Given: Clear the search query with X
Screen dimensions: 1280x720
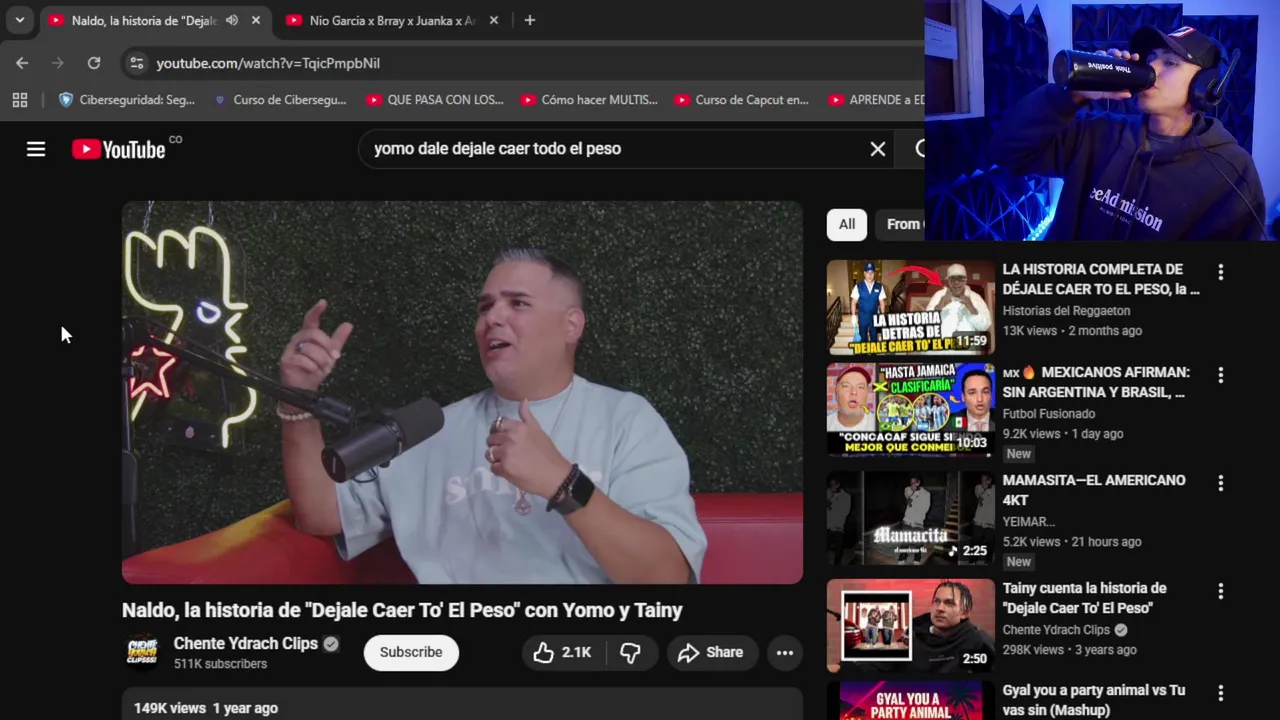Looking at the screenshot, I should 878,149.
